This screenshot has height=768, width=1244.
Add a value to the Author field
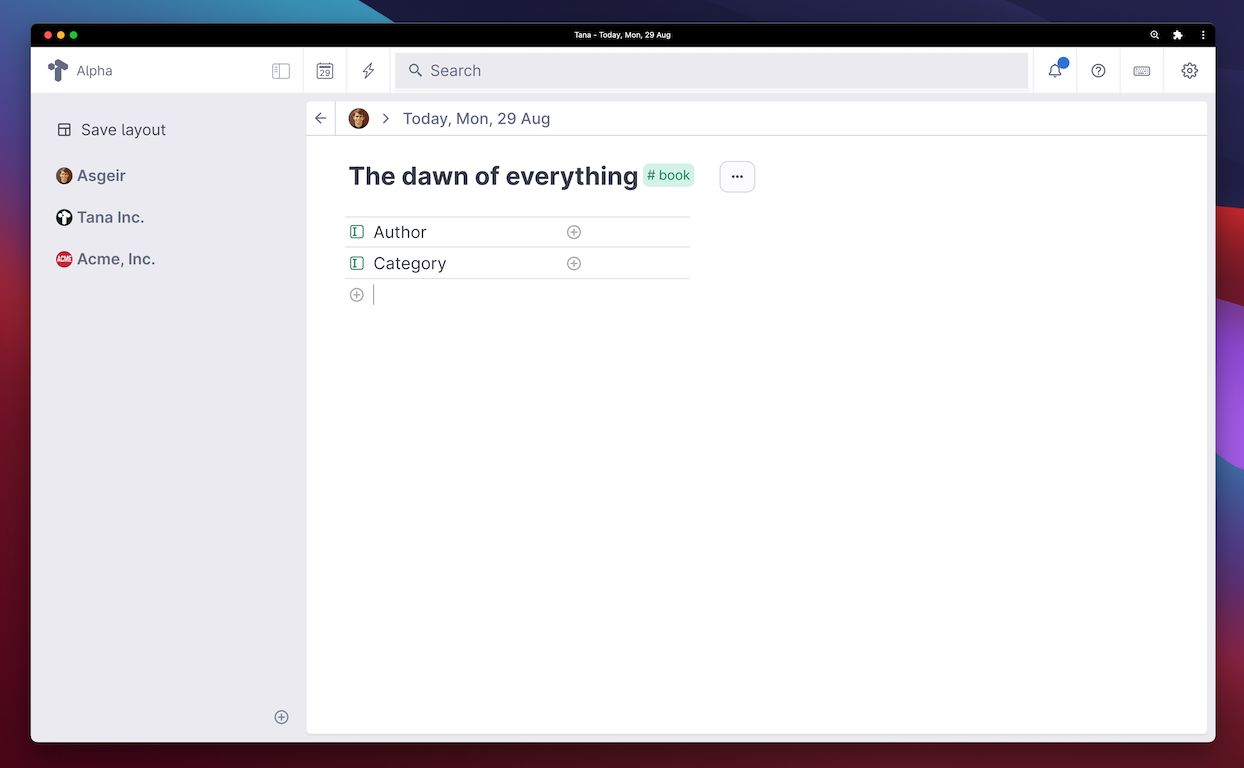[574, 232]
